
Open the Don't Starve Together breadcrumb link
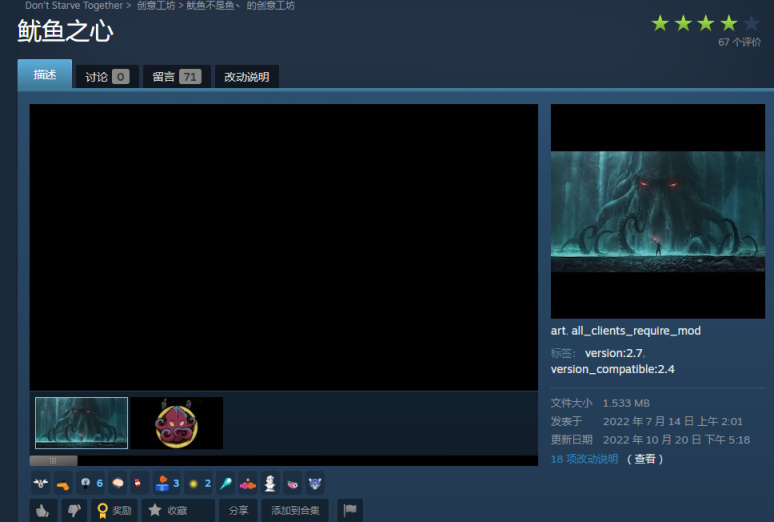coord(74,5)
